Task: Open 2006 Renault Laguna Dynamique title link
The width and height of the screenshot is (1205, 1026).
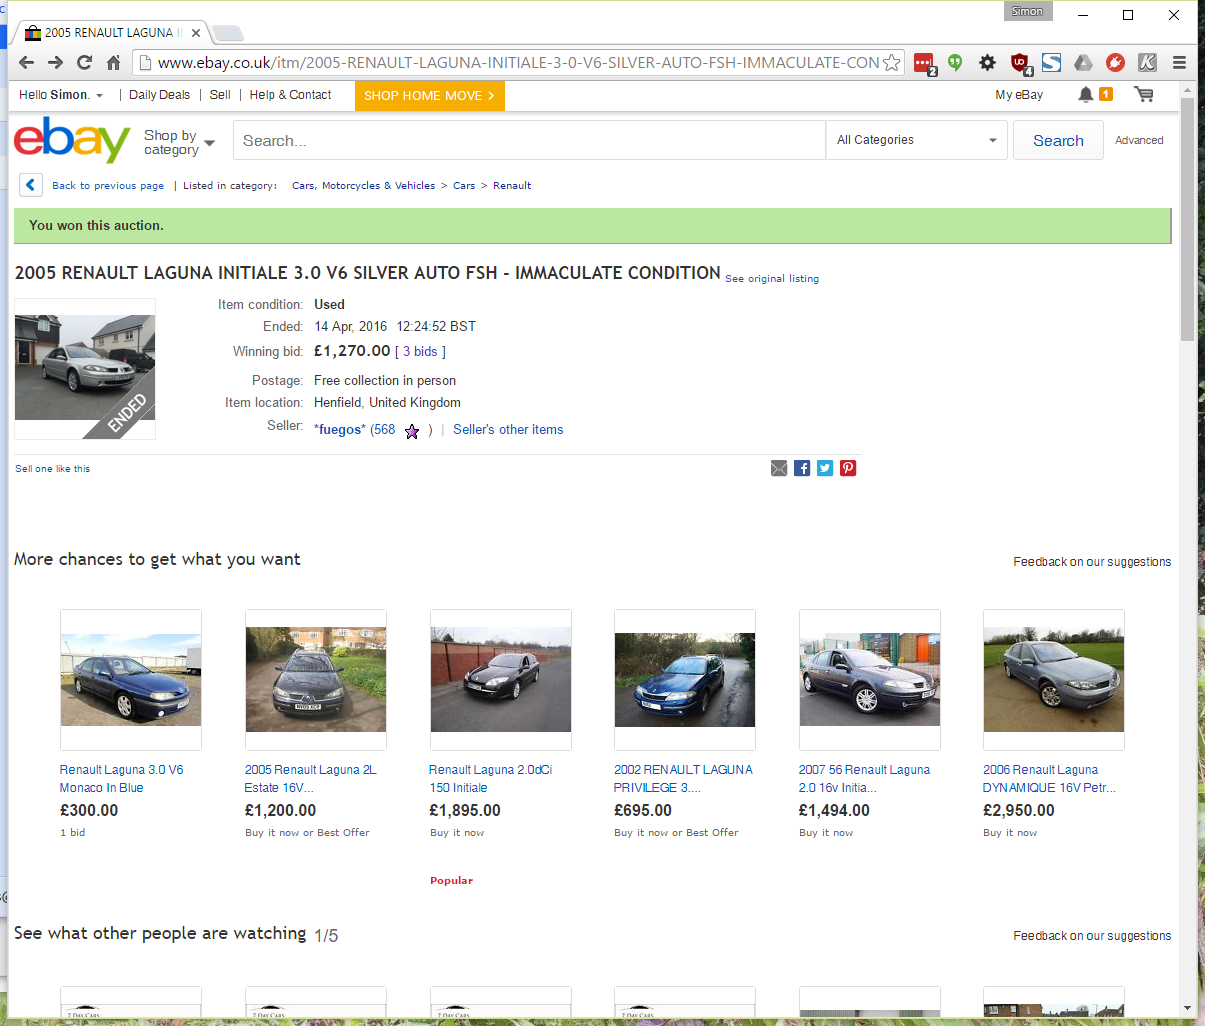Action: point(1049,779)
